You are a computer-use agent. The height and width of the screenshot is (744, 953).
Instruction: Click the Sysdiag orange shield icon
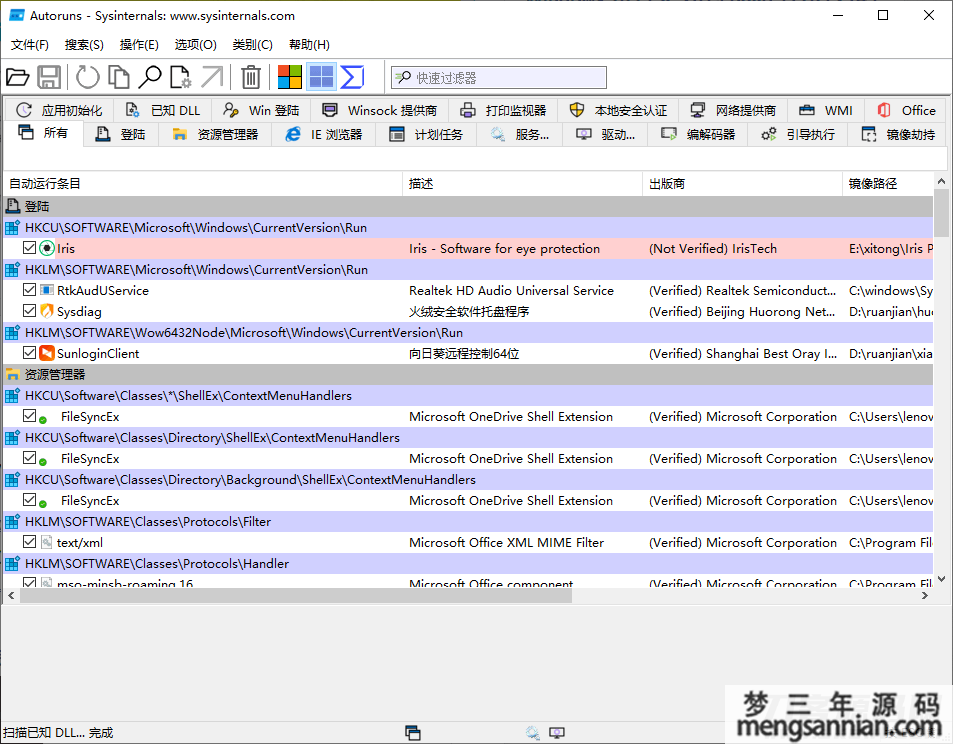(47, 311)
